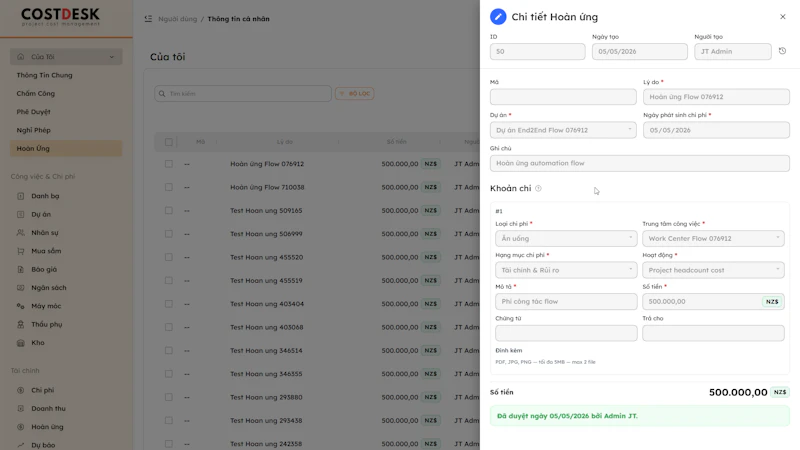Sort by the Số tiền column header
This screenshot has height=450, width=800.
[x=396, y=142]
